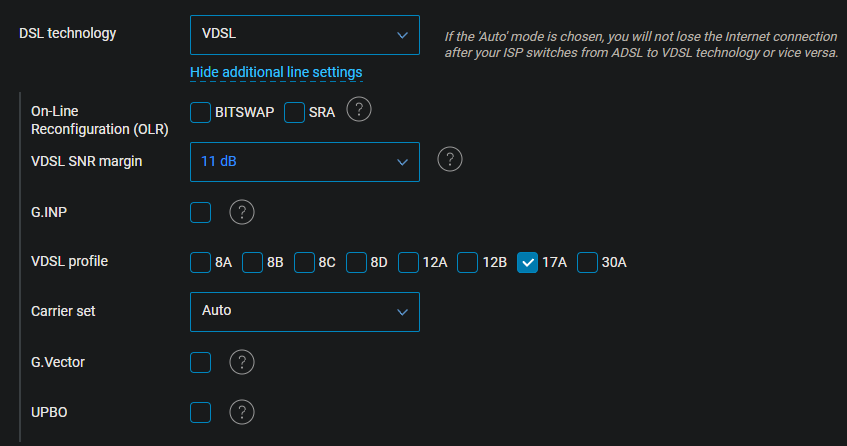Expand the VDSL SNR margin dropdown

305,162
